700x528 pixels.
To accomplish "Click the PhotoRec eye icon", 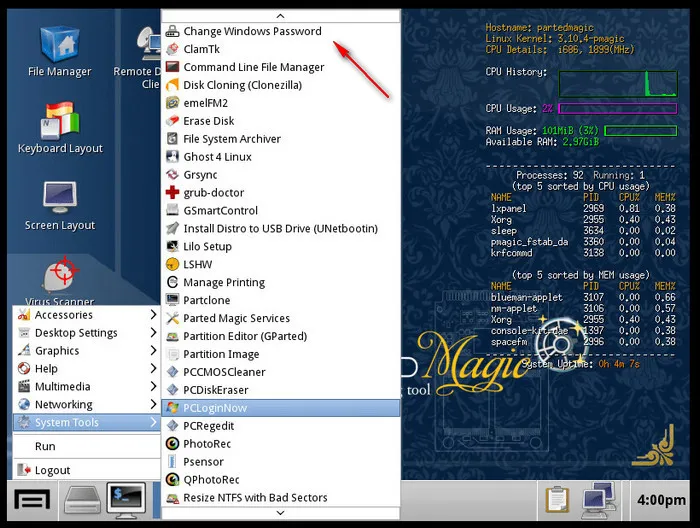I will pos(172,444).
